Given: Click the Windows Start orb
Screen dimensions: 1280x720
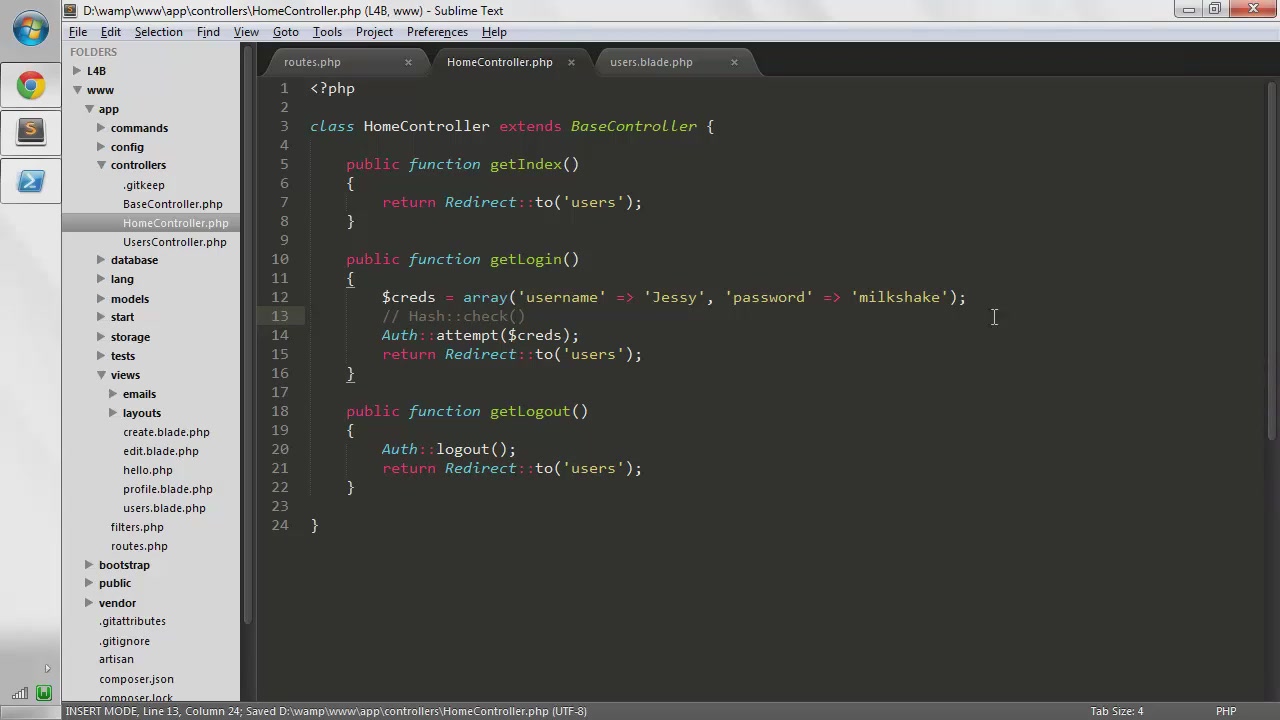Looking at the screenshot, I should (x=30, y=29).
